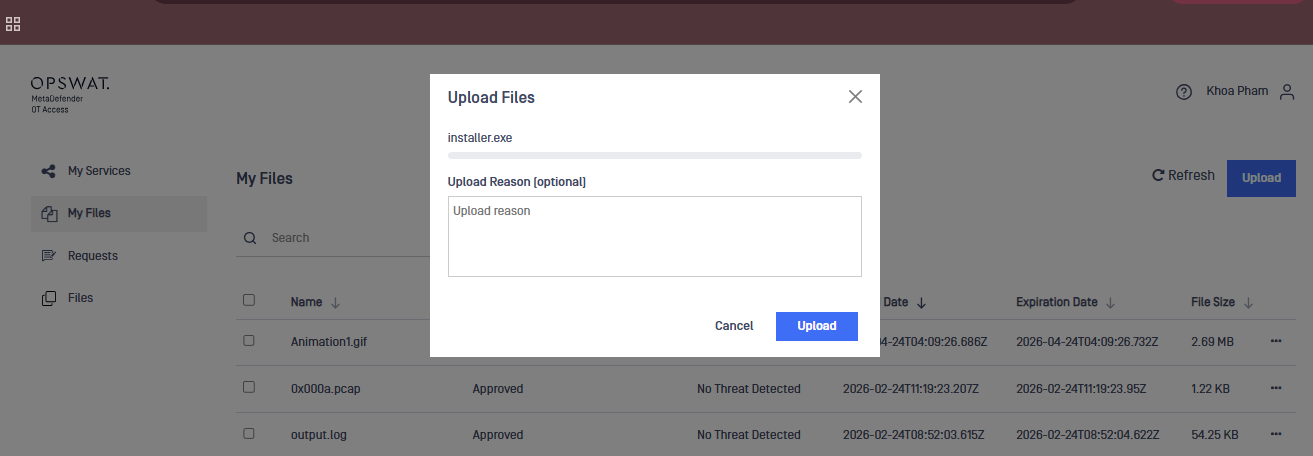Toggle the select-all files checkbox
The height and width of the screenshot is (456, 1313).
click(249, 300)
